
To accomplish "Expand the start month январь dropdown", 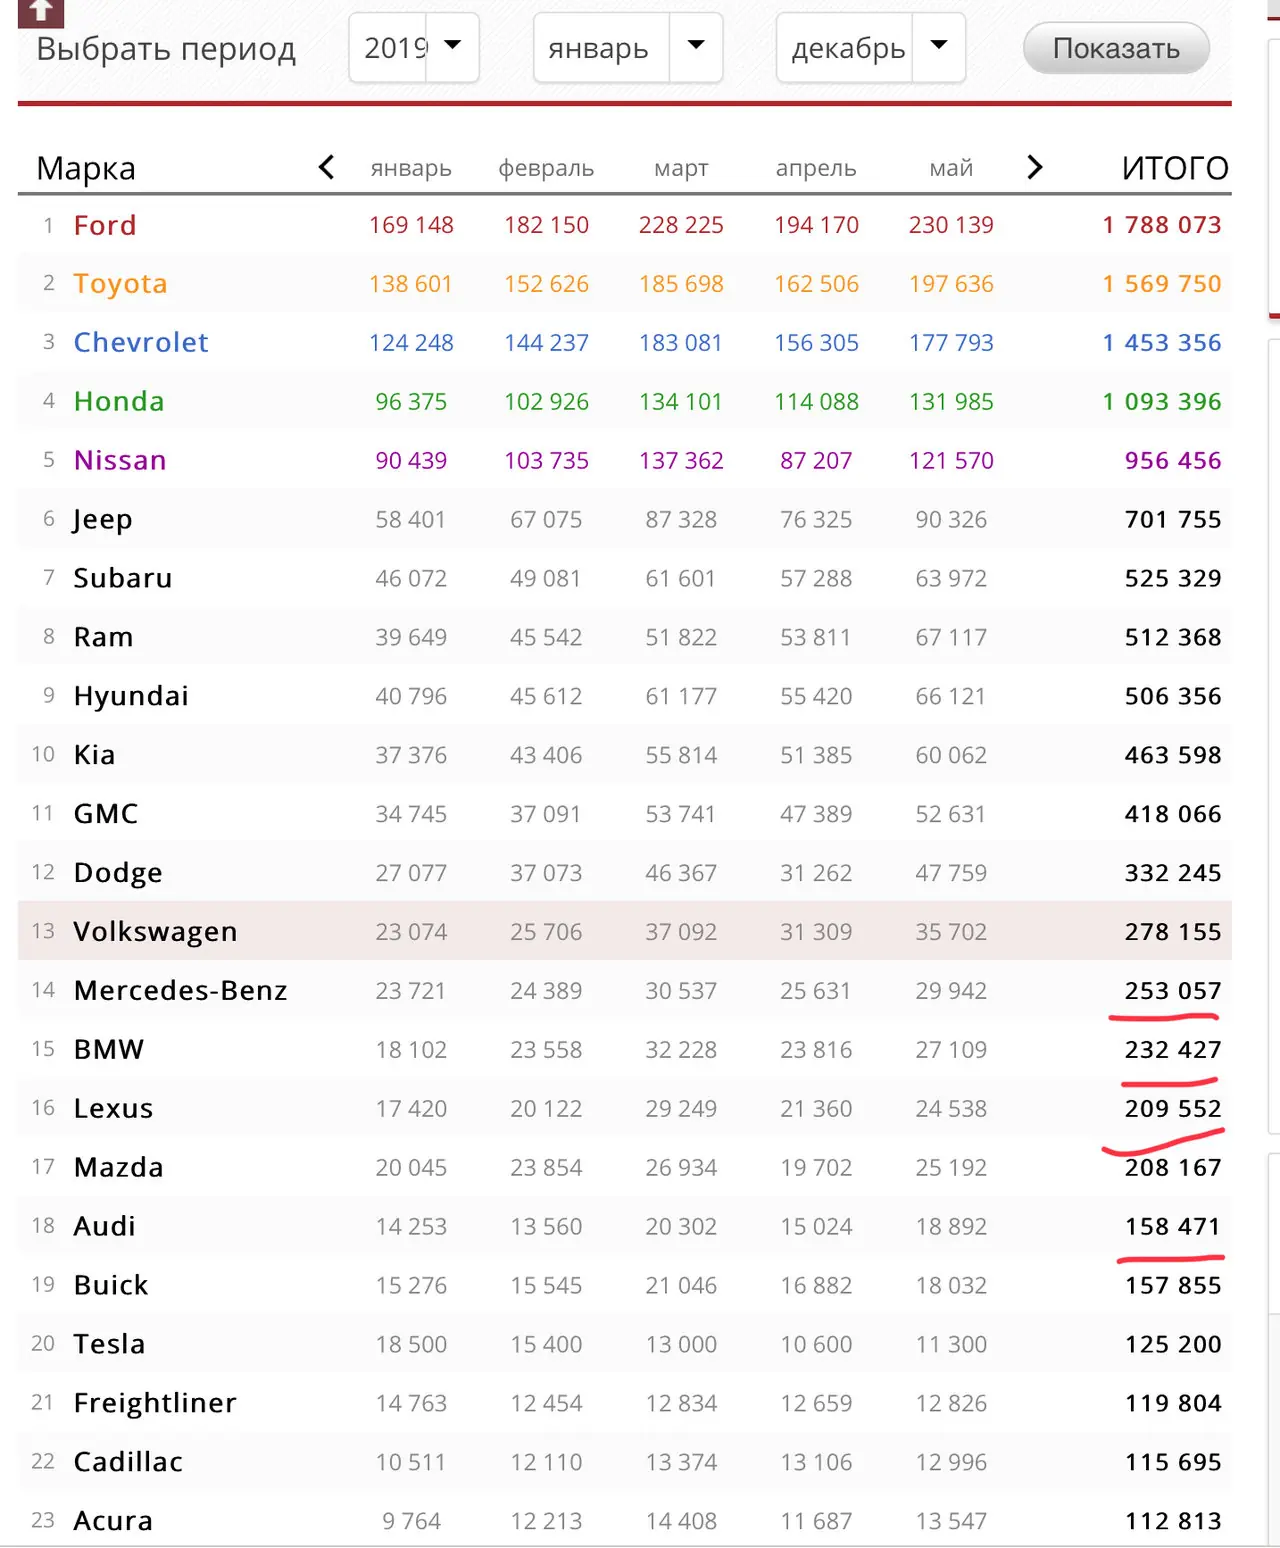I will point(628,48).
